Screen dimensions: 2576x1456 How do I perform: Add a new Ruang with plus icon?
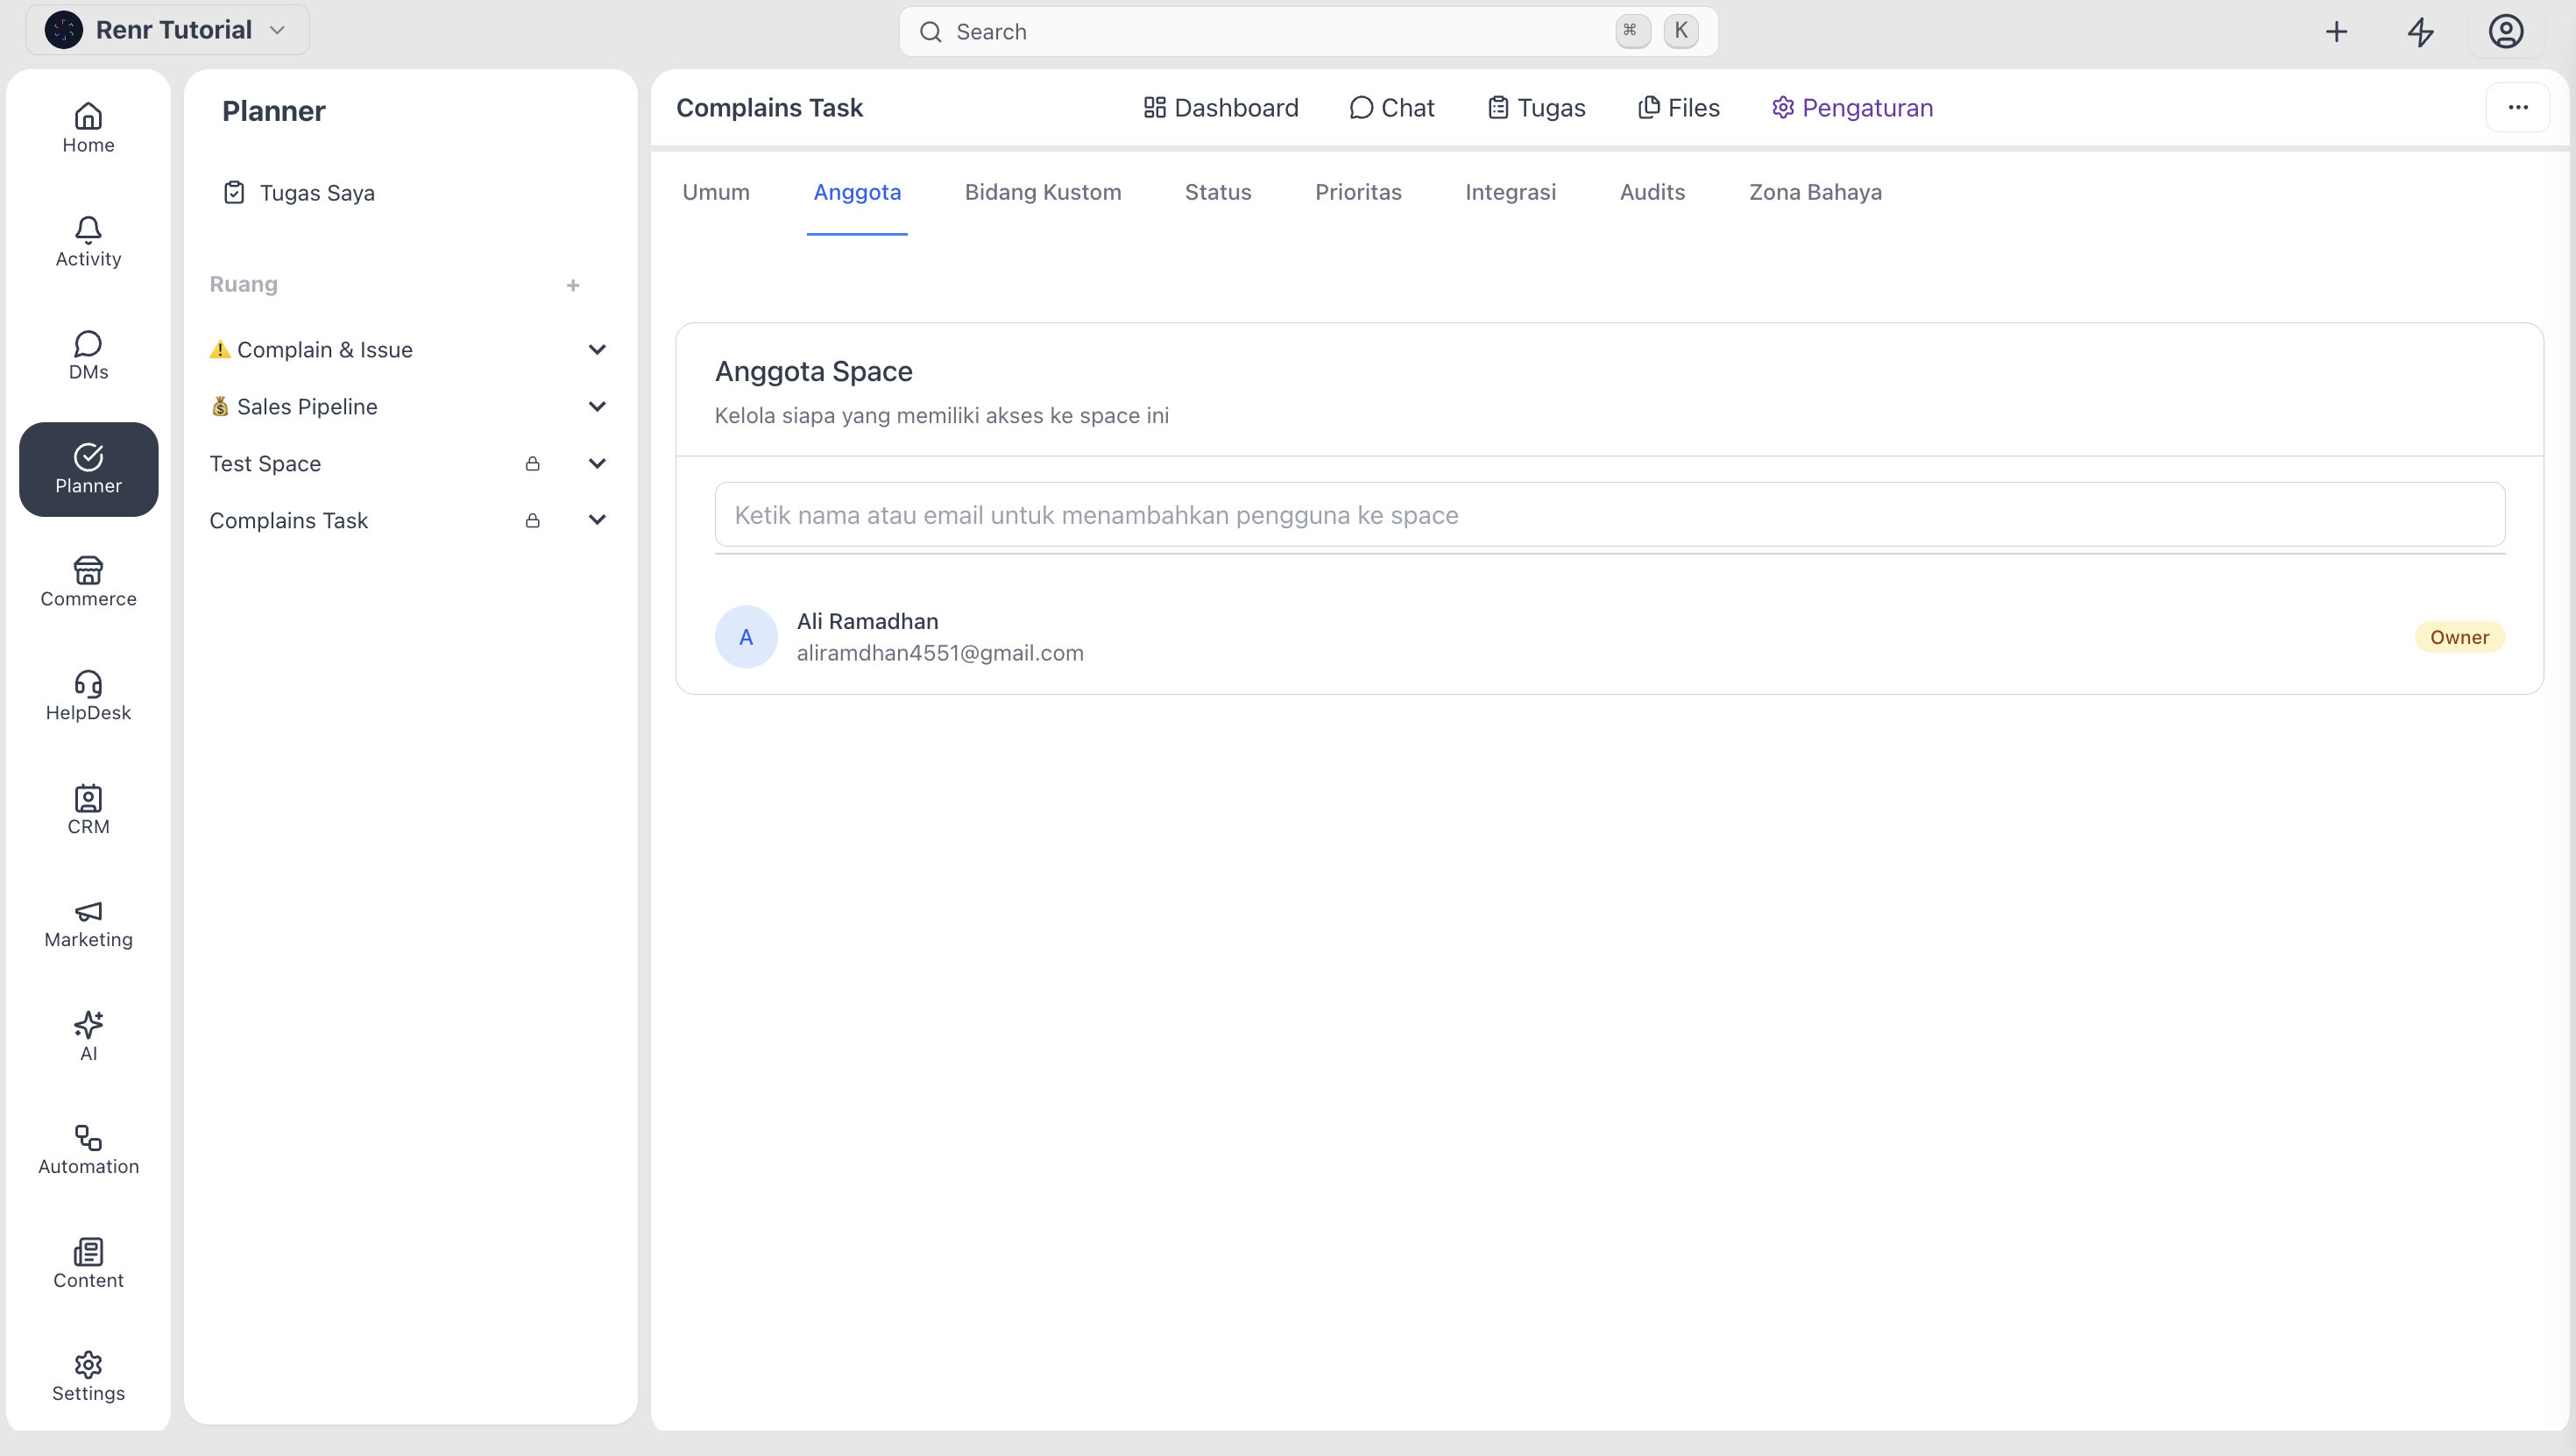tap(573, 285)
